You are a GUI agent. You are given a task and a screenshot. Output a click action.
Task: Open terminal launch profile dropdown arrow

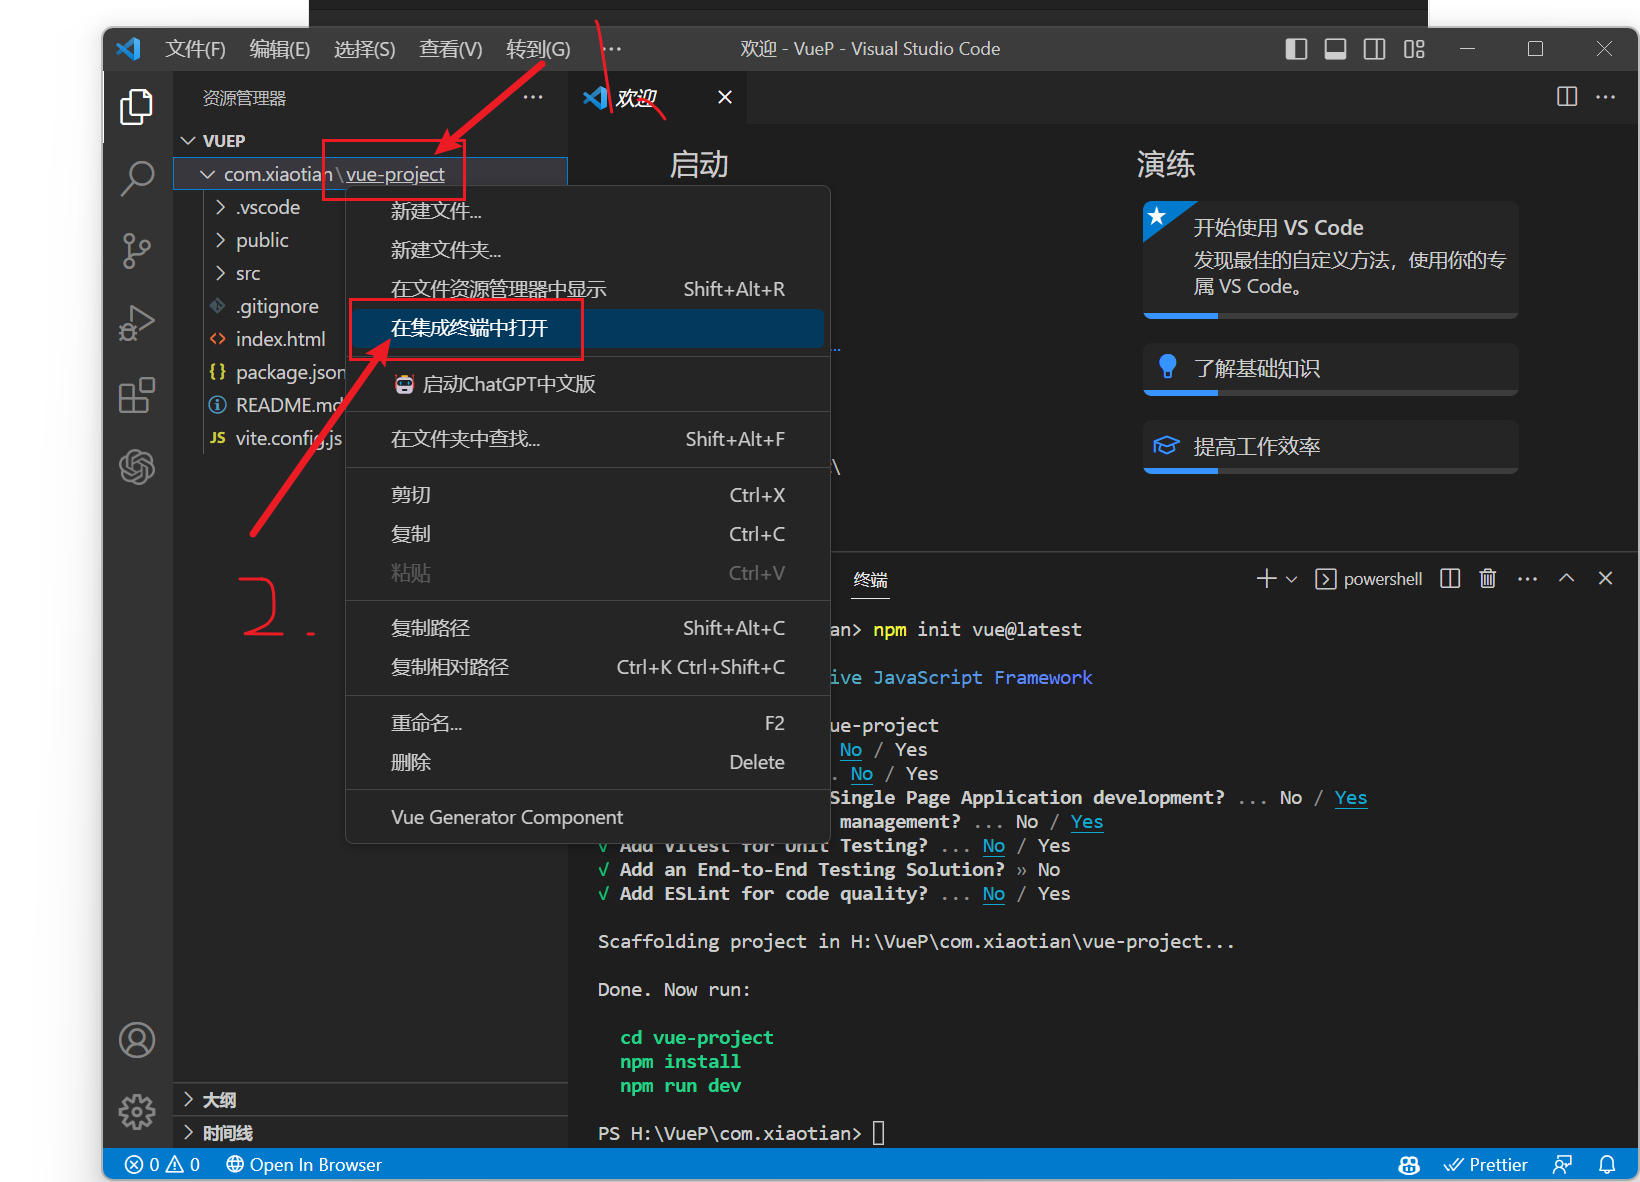coord(1291,579)
